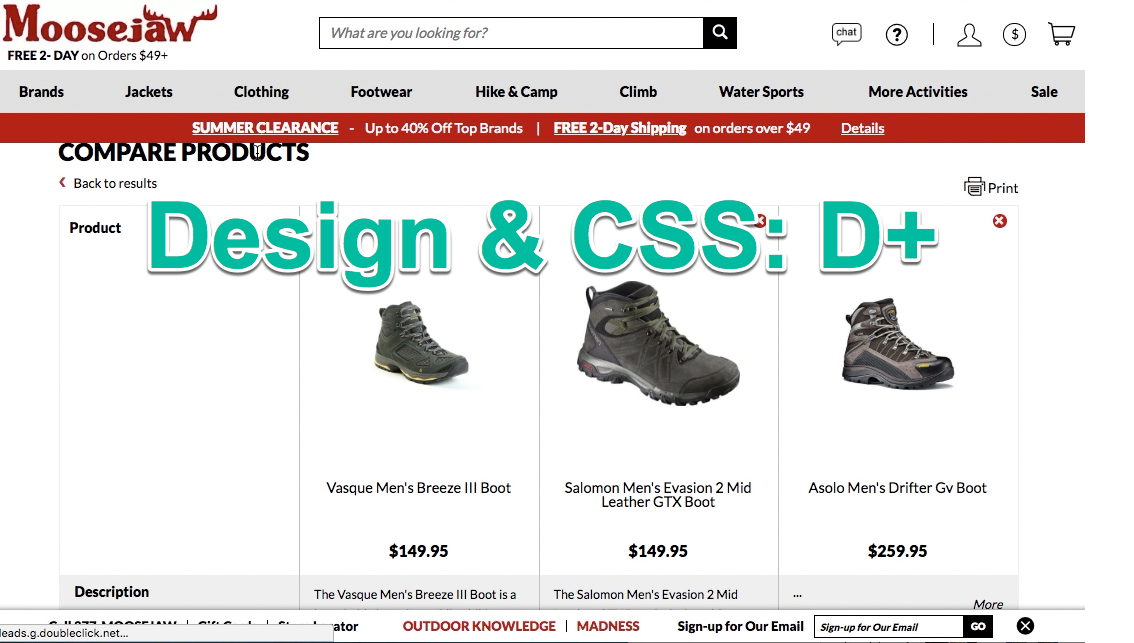
Task: Open the Footwear menu
Action: tap(381, 92)
